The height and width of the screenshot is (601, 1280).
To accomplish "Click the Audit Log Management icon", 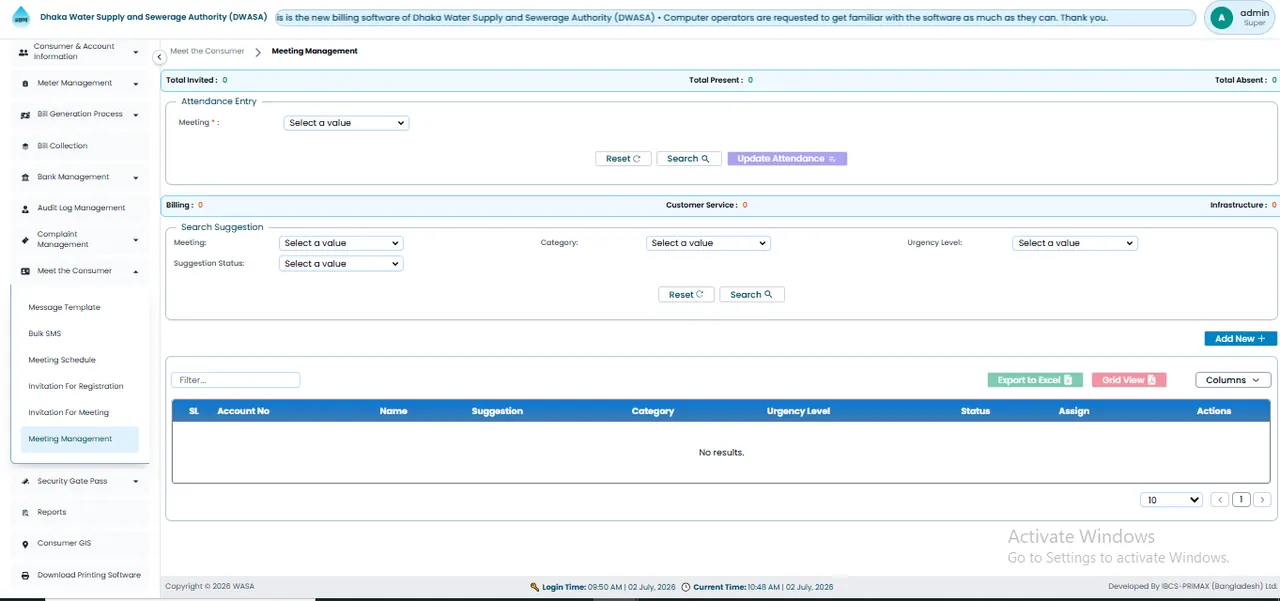I will point(26,209).
